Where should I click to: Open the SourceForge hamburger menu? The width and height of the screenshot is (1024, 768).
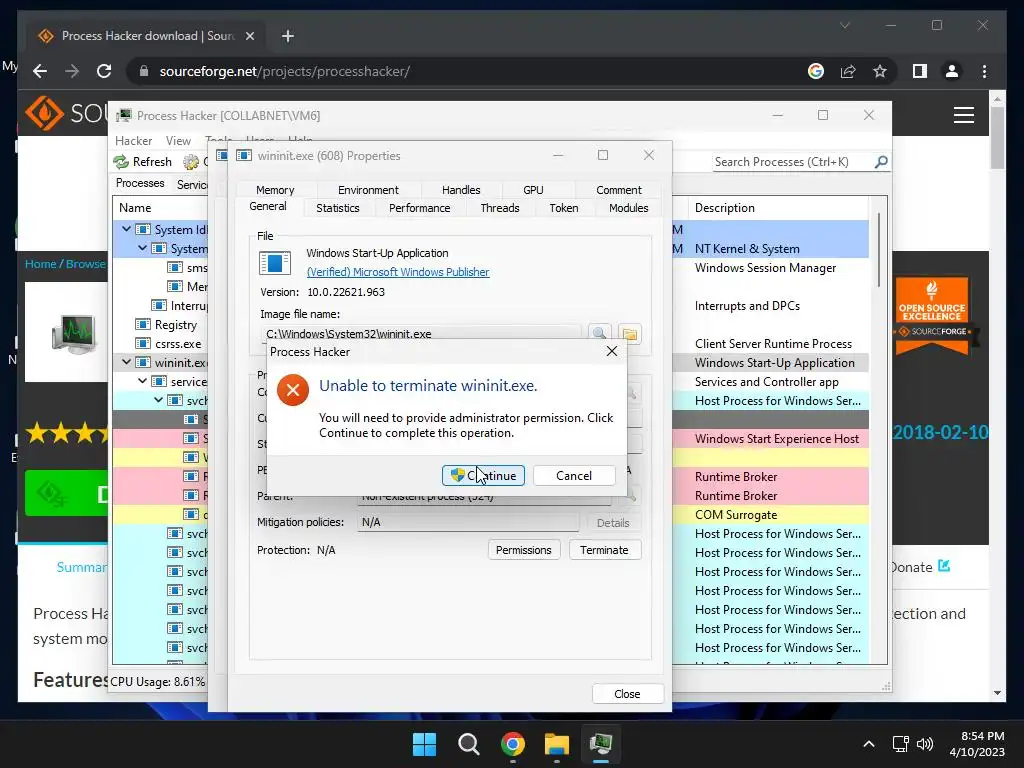click(964, 115)
